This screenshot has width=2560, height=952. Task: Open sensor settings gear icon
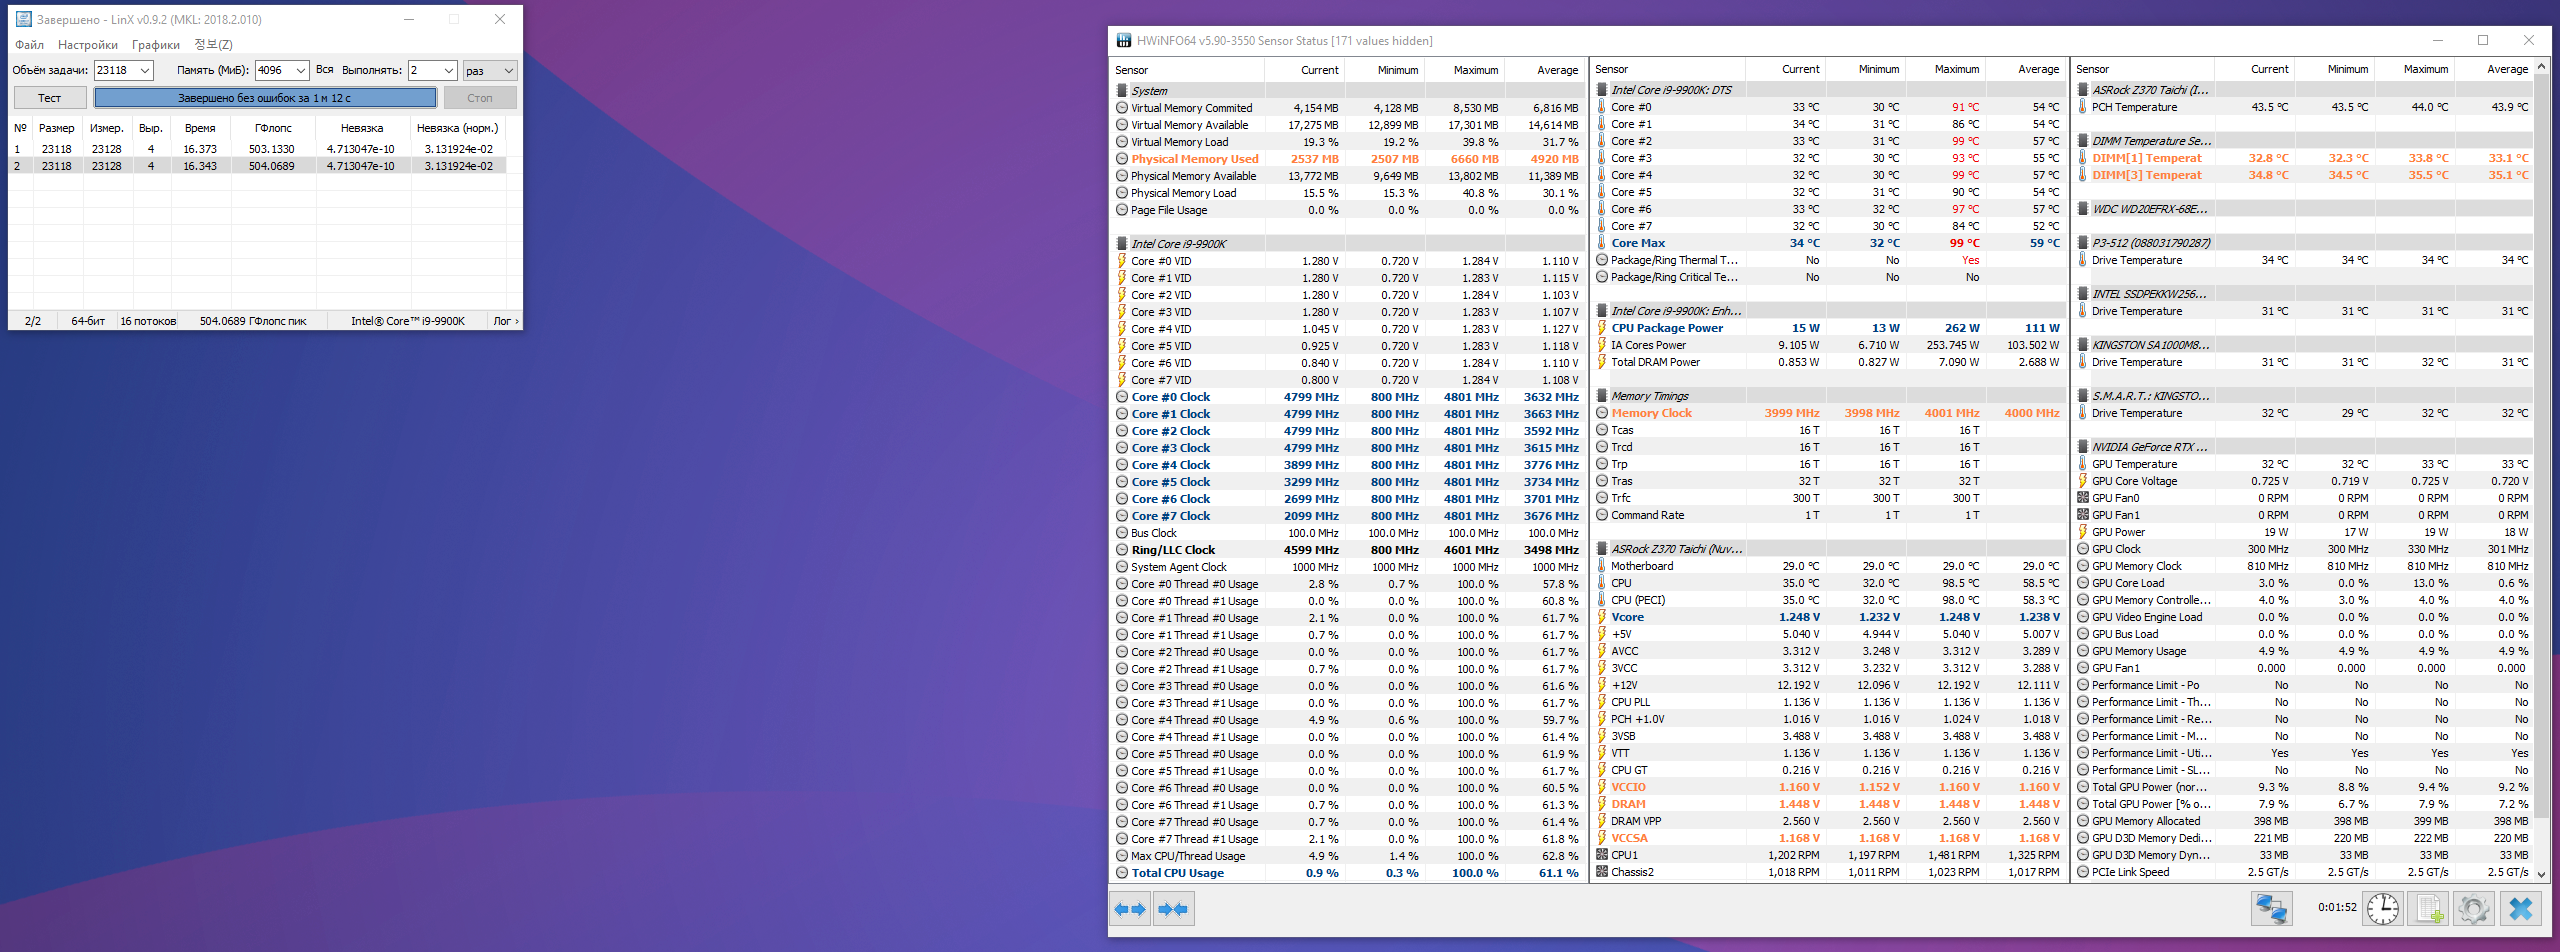point(2473,909)
